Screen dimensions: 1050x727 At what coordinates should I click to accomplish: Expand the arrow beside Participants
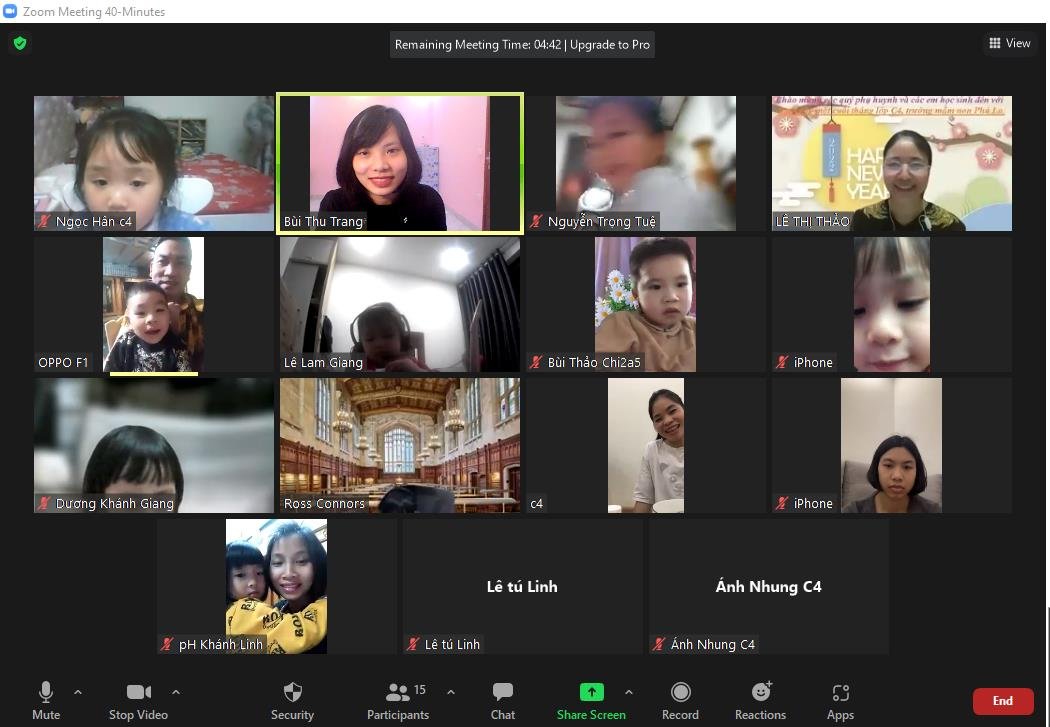click(451, 692)
